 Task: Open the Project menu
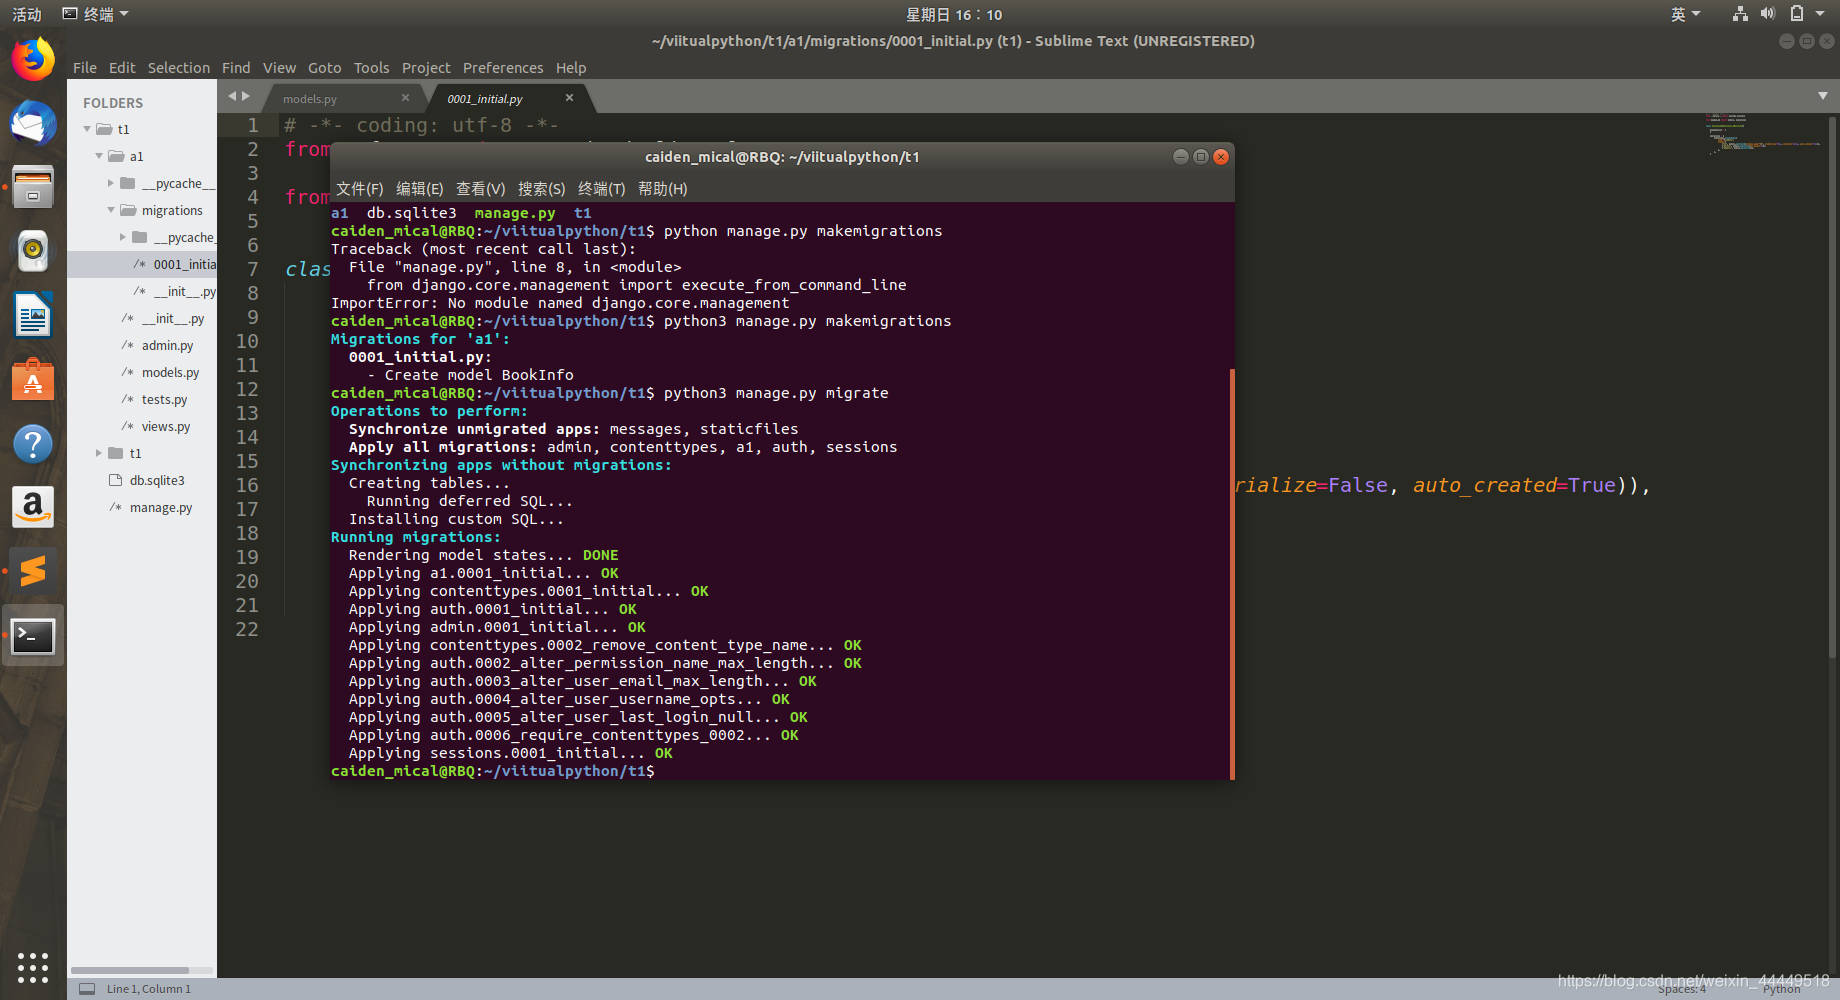(426, 68)
